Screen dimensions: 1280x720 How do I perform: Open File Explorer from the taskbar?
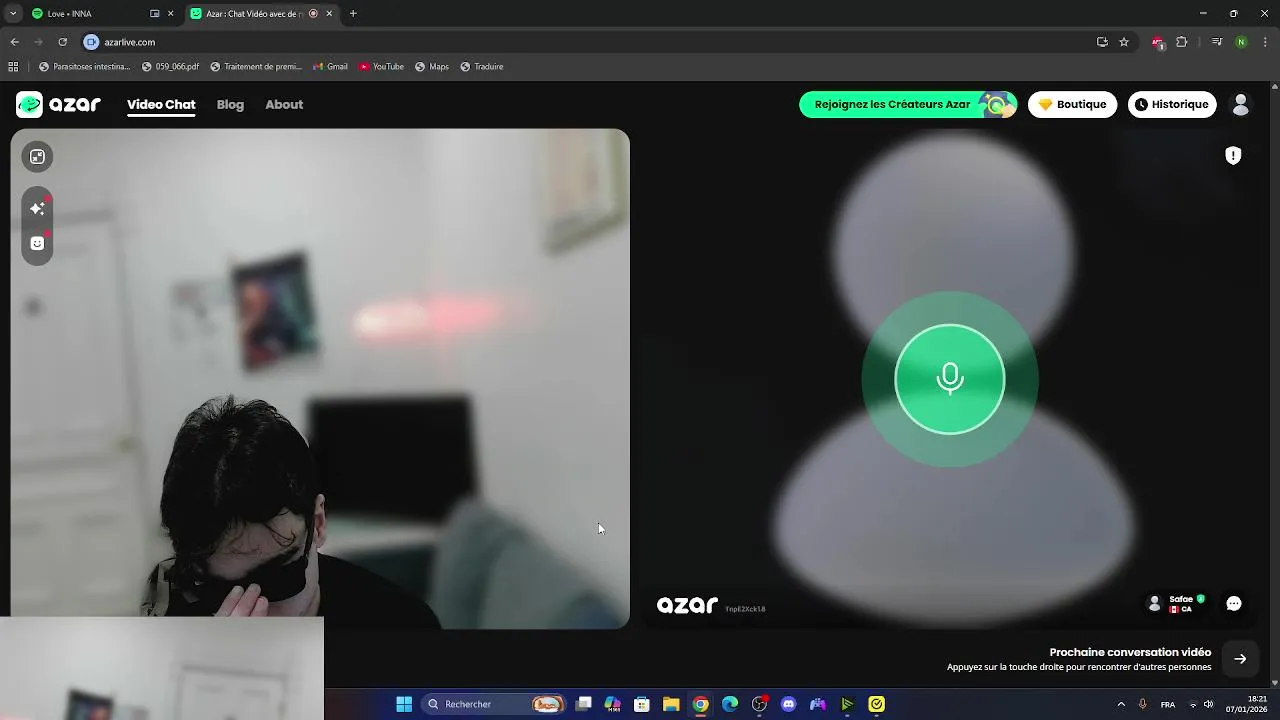[671, 704]
